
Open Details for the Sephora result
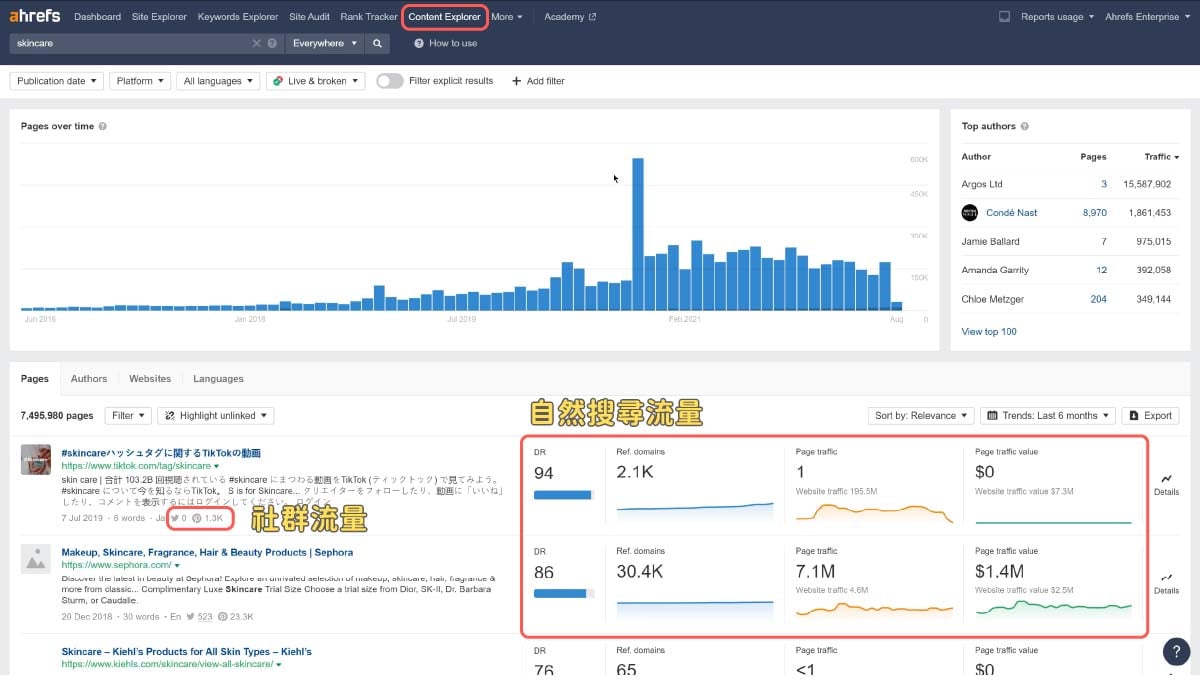click(1166, 583)
